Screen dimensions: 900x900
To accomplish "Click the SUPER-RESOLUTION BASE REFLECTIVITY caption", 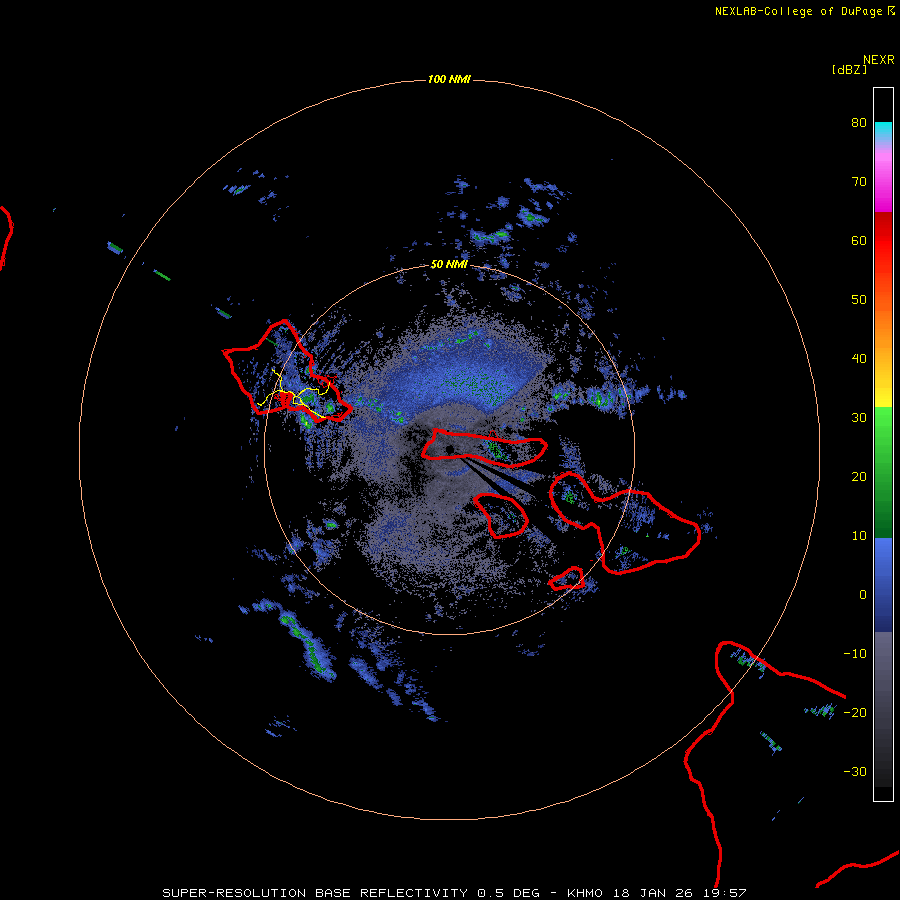I will point(315,893).
